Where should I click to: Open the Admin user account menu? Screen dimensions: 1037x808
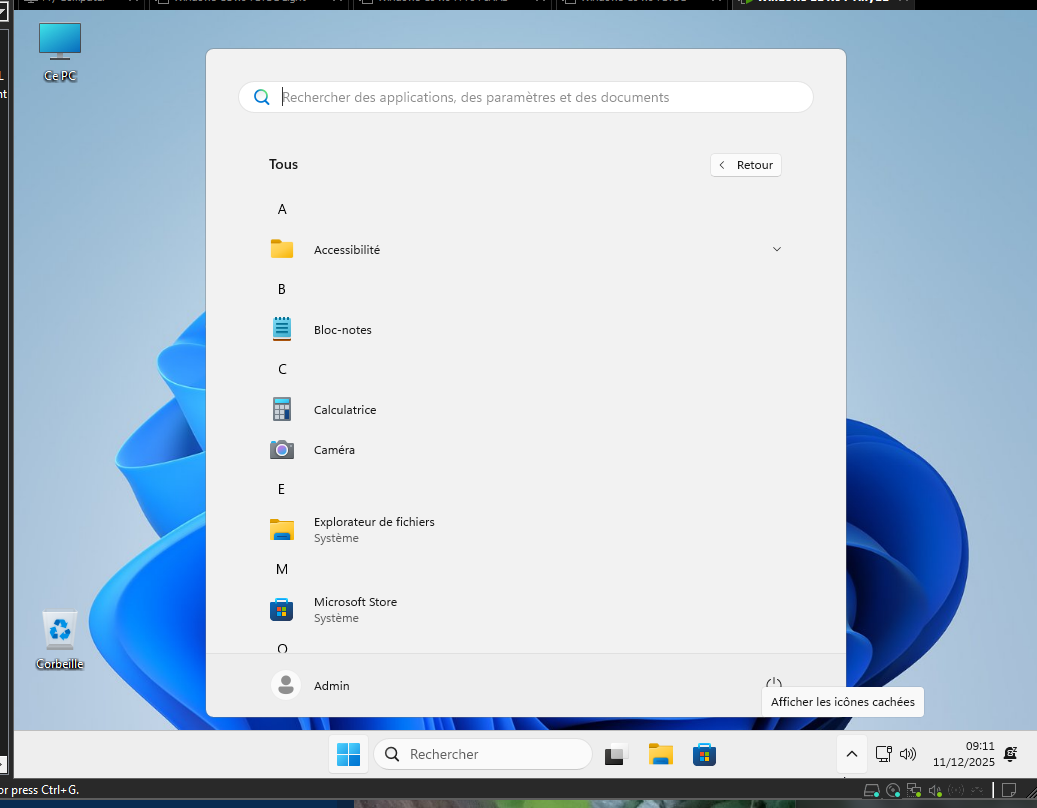[312, 685]
